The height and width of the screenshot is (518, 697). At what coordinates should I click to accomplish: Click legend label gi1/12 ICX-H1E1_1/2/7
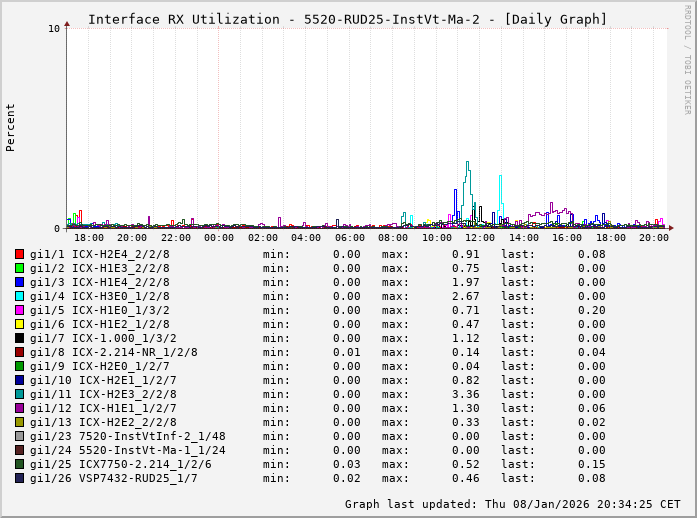click(103, 409)
